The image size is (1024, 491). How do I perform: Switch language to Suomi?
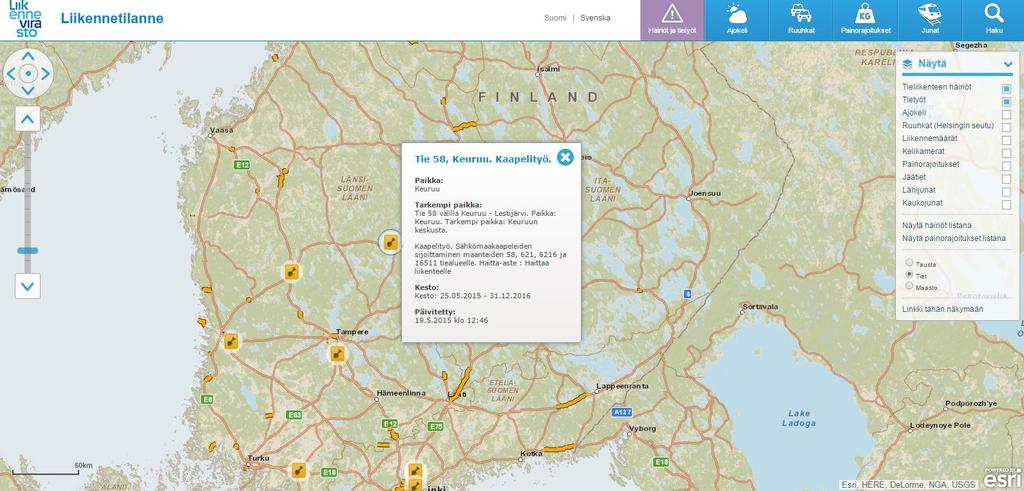pyautogui.click(x=555, y=18)
